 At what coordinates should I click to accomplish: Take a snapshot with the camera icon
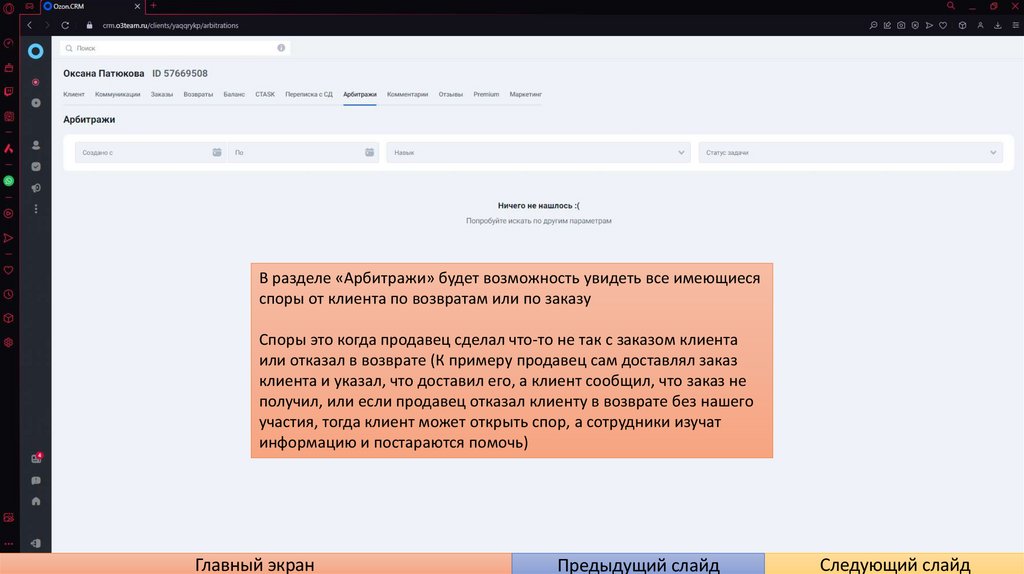(901, 25)
